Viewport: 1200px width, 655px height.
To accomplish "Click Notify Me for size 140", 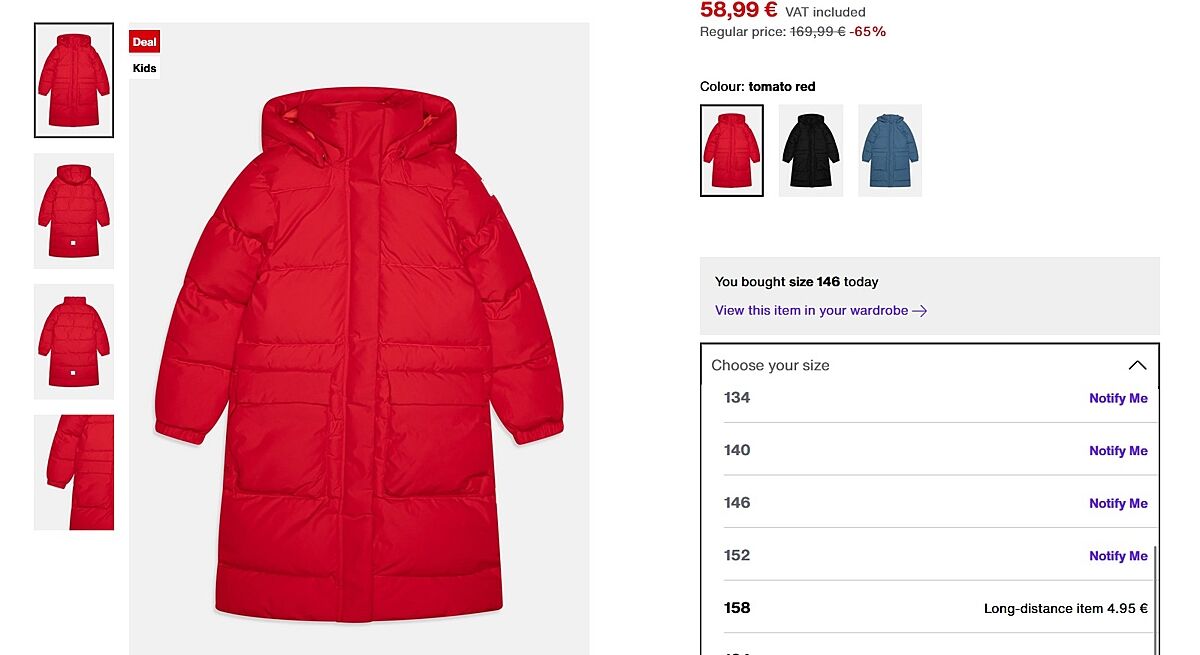I will (1118, 451).
